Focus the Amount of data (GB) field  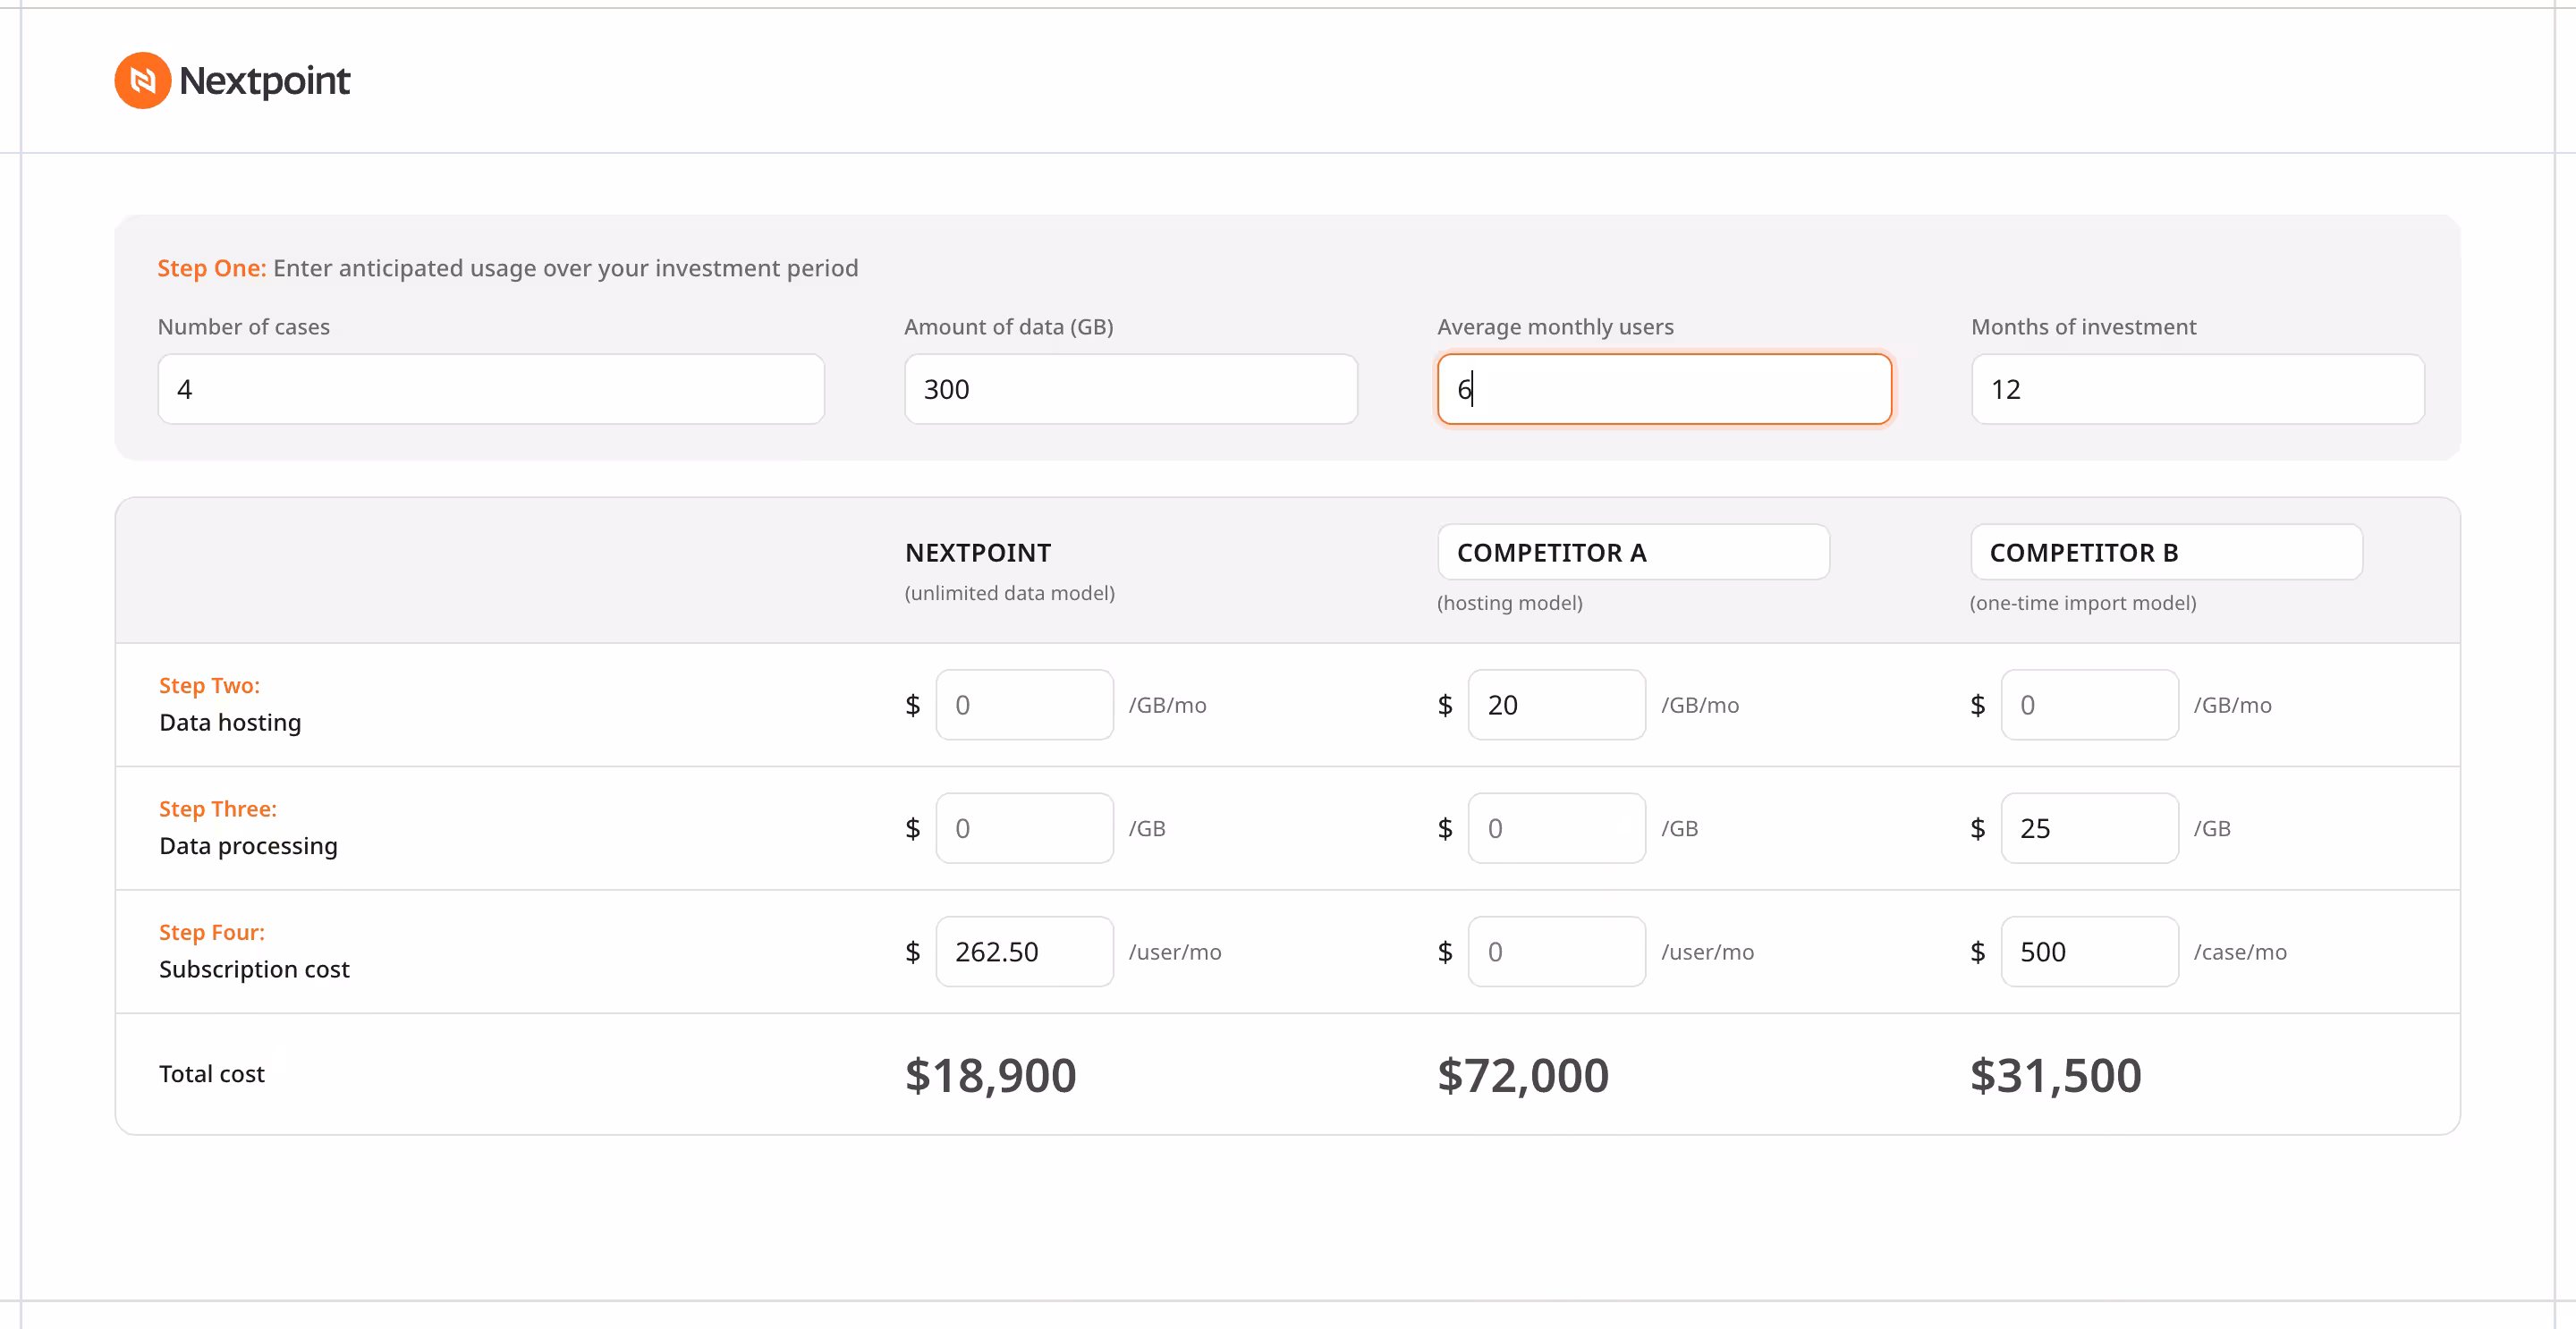pyautogui.click(x=1131, y=389)
